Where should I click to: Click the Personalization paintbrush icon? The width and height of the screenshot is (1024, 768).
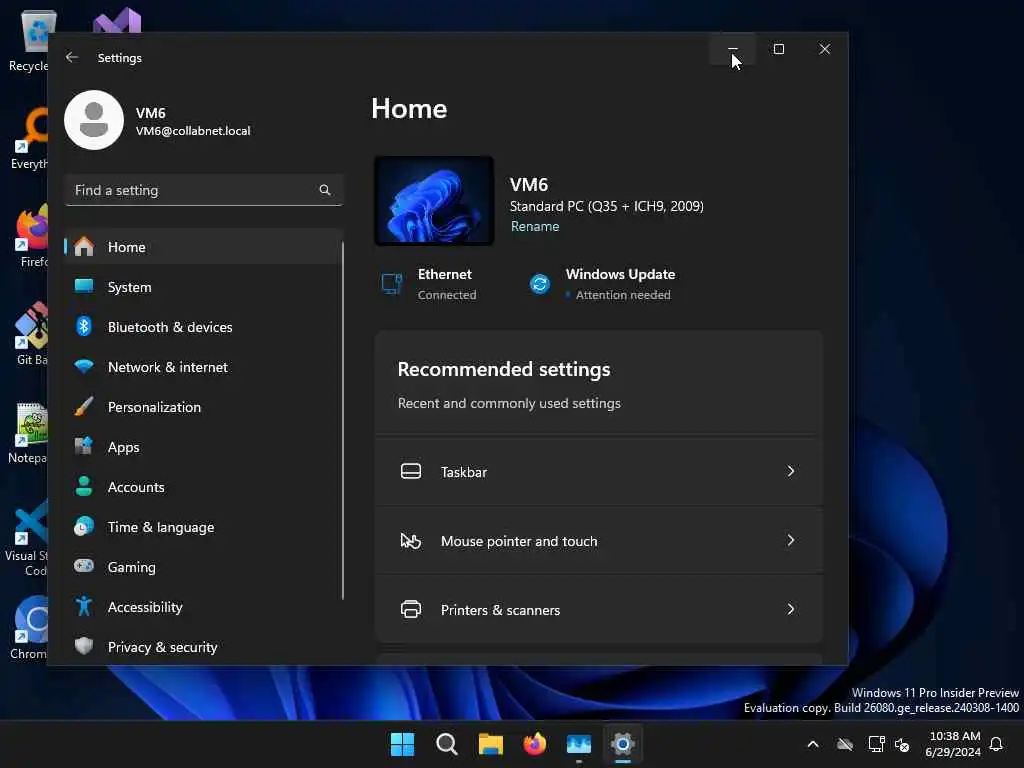click(84, 406)
